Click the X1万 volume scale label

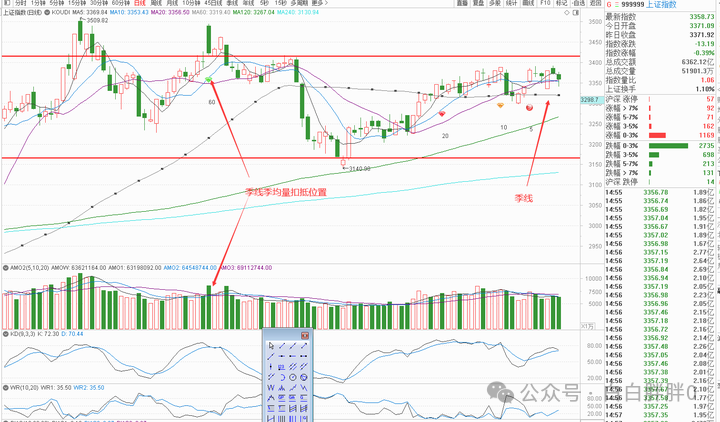(x=588, y=326)
